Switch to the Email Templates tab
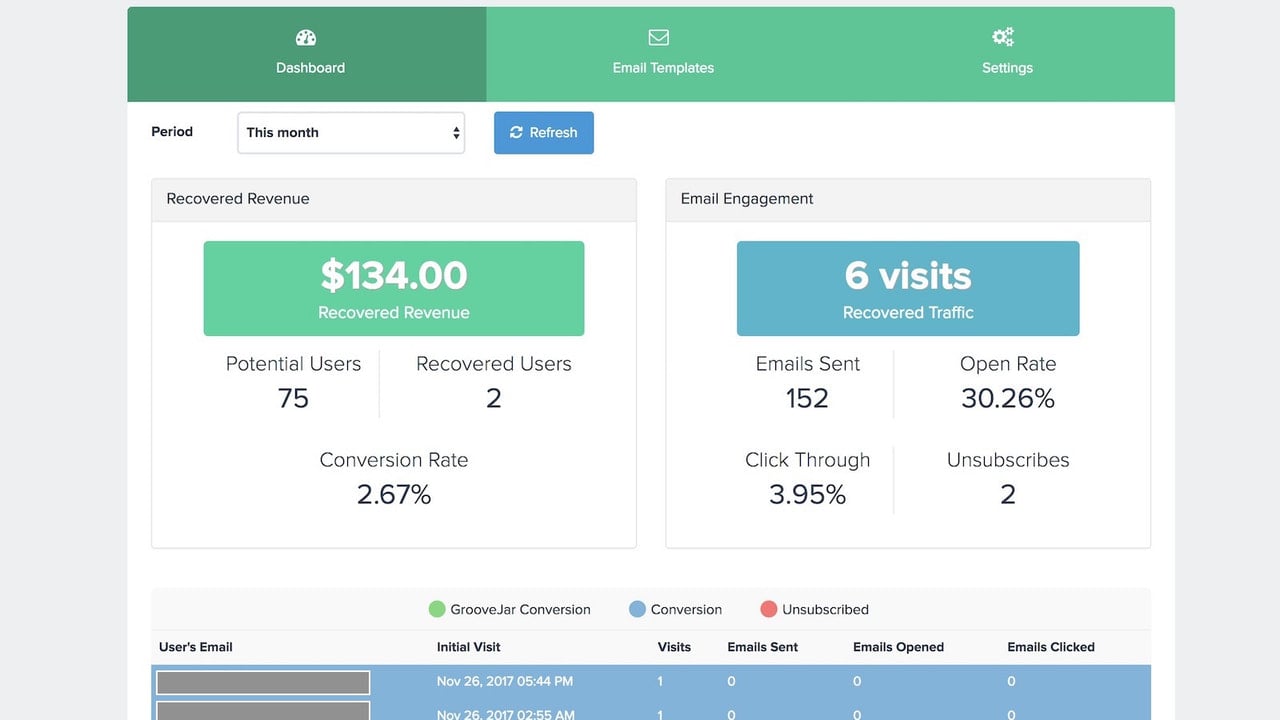This screenshot has width=1280, height=720. coord(663,54)
